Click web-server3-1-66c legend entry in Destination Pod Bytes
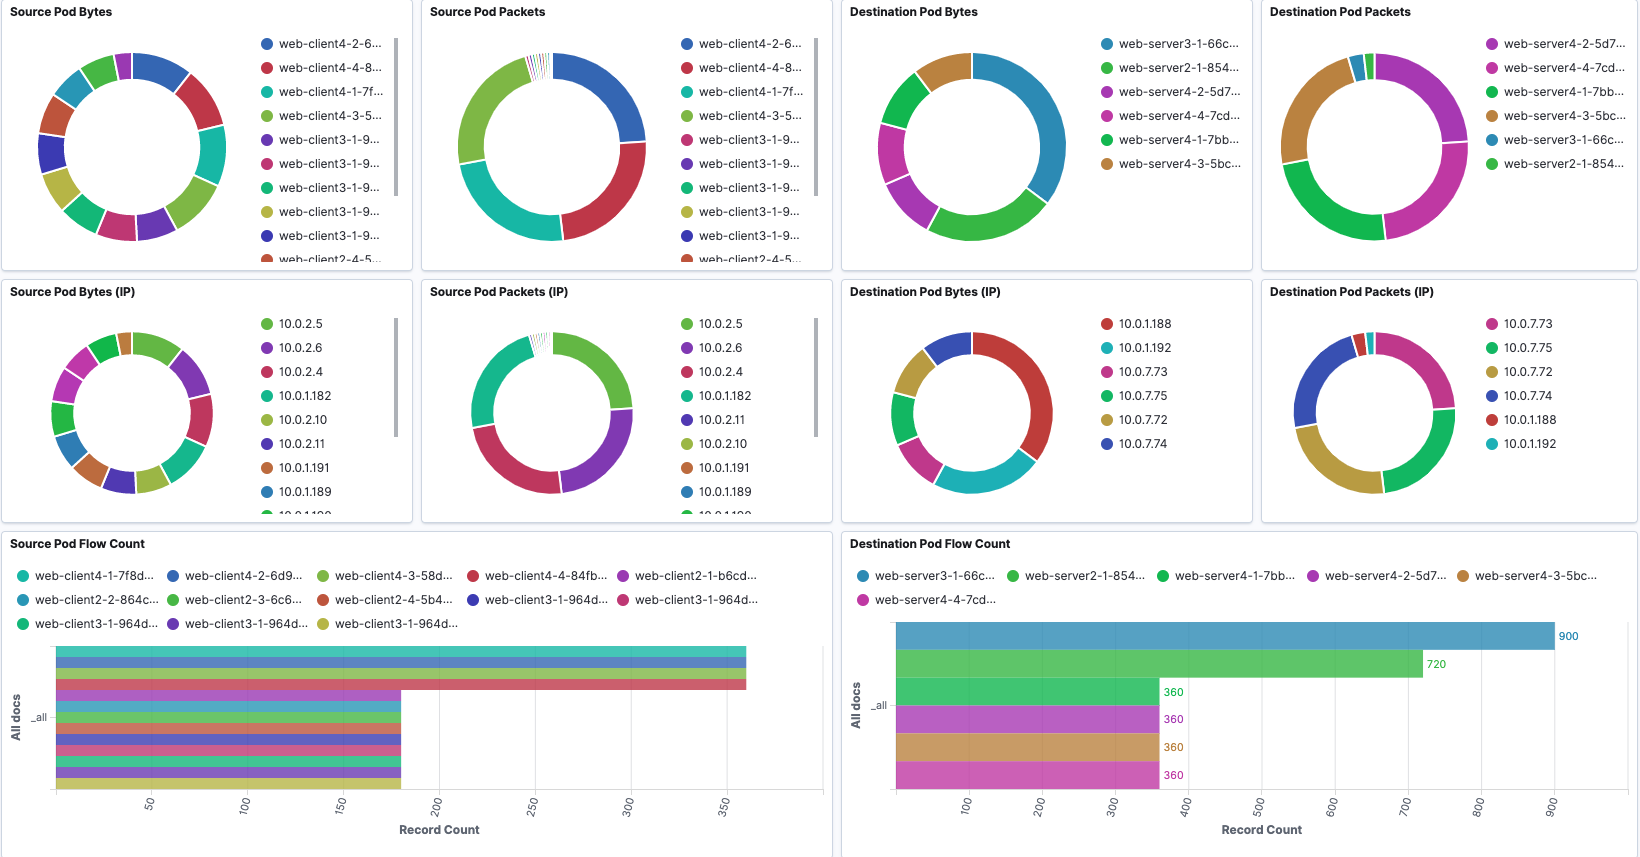Screen dimensions: 1640x857 [1170, 44]
